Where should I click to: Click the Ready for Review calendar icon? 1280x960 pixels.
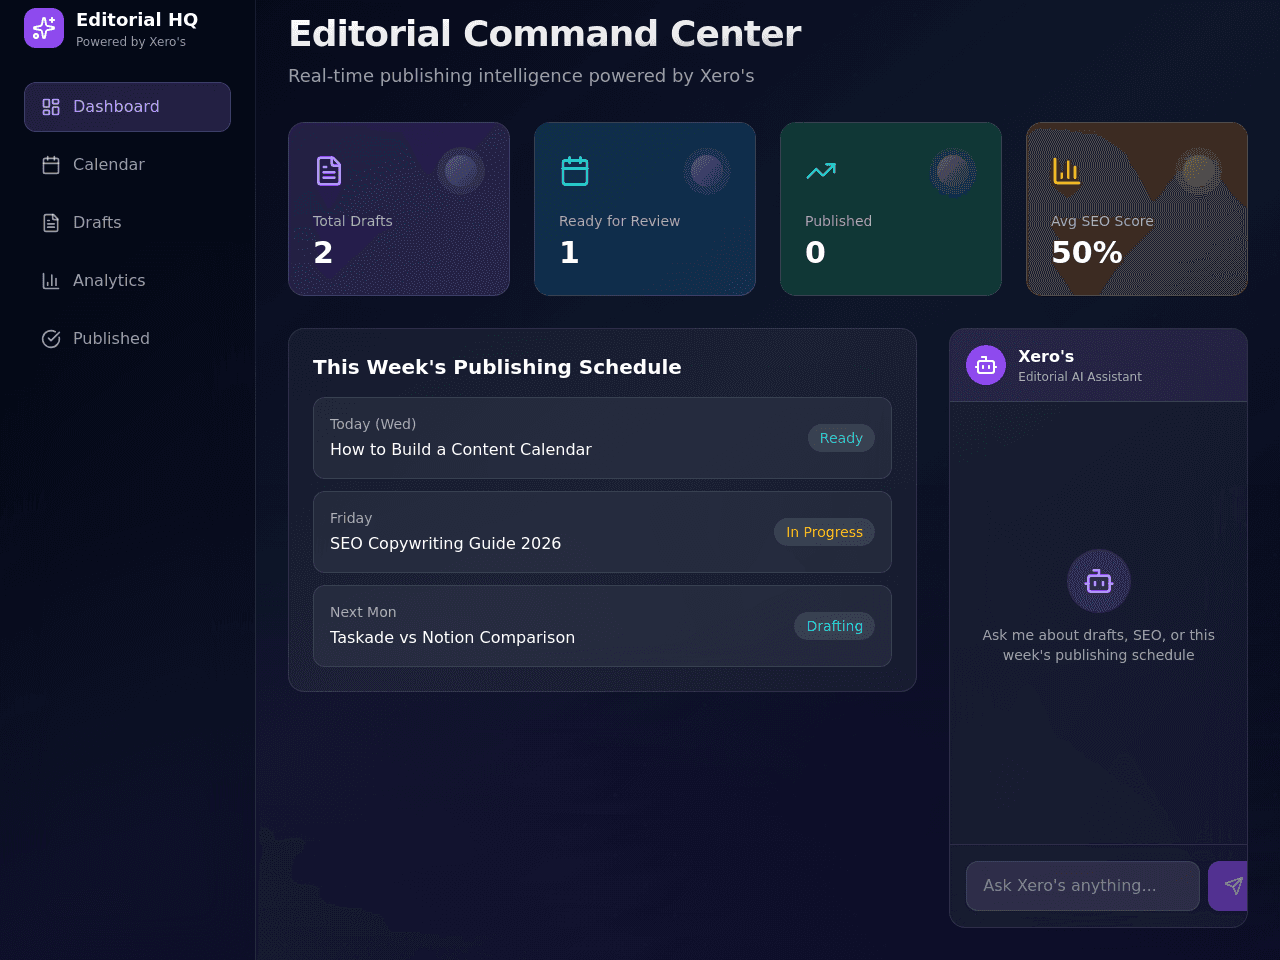pyautogui.click(x=575, y=171)
